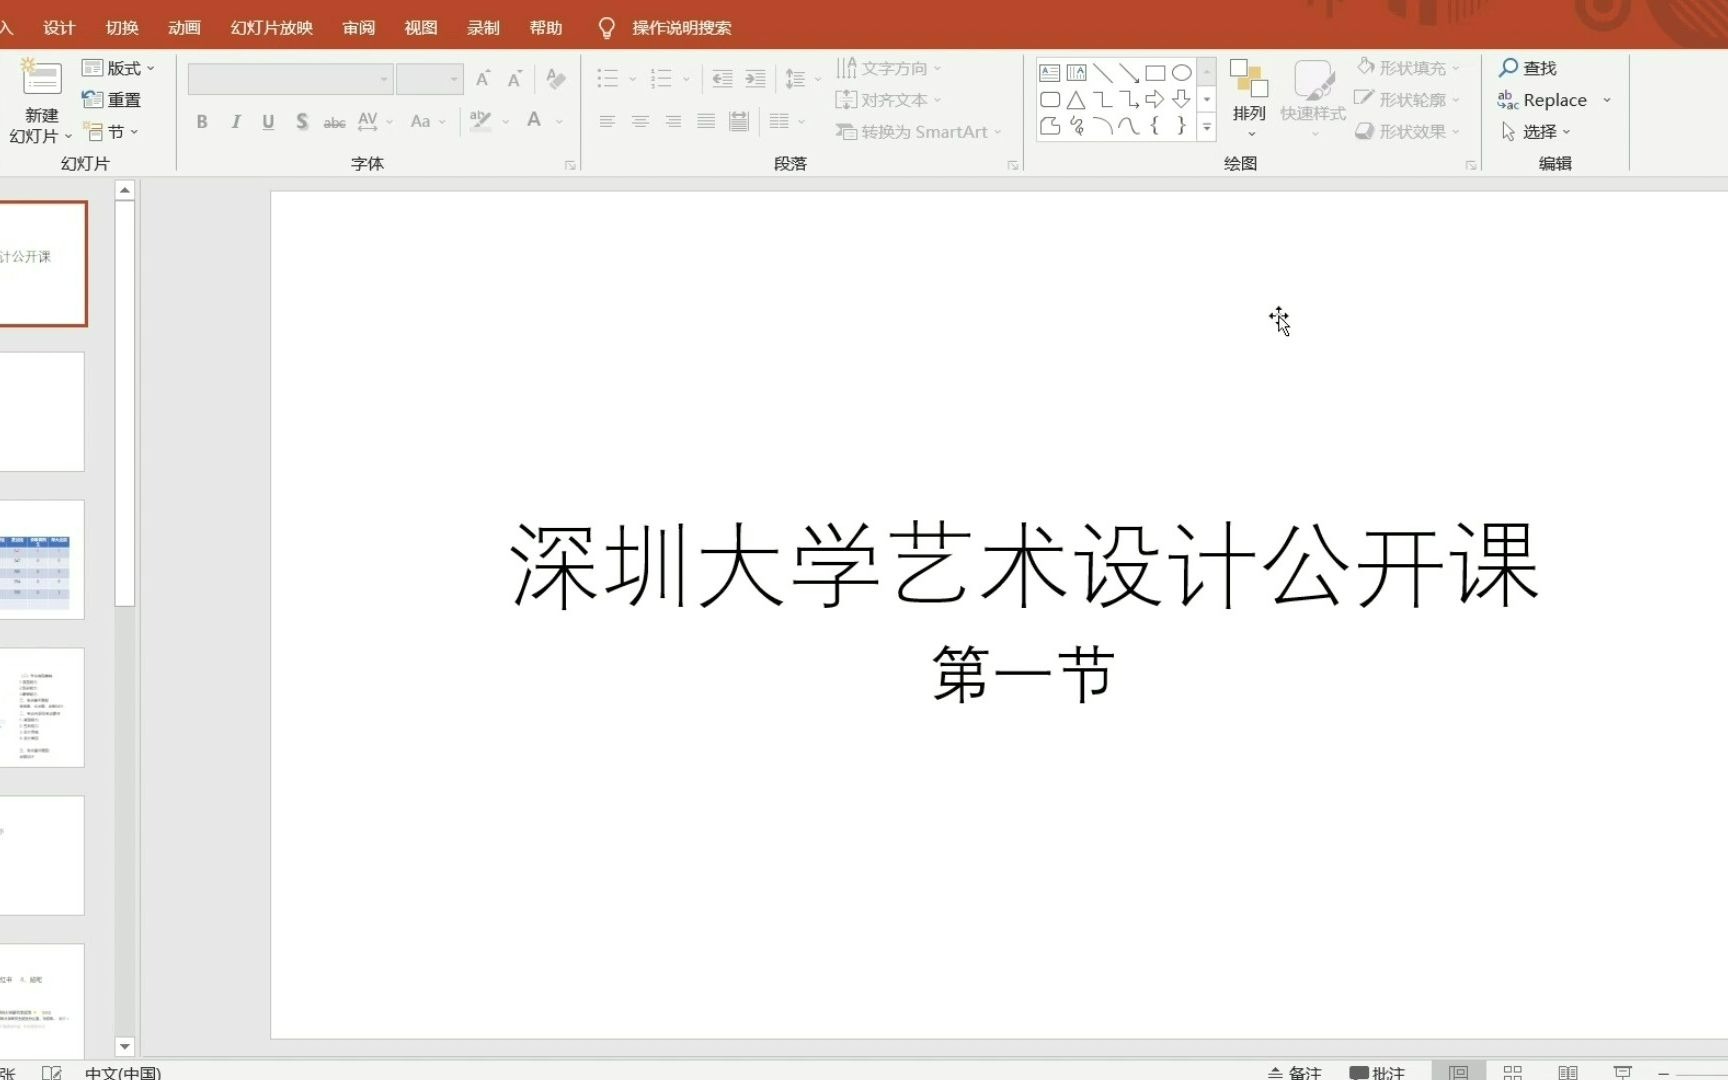
Task: Select the slide thumbnail with the blue table
Action: click(42, 560)
